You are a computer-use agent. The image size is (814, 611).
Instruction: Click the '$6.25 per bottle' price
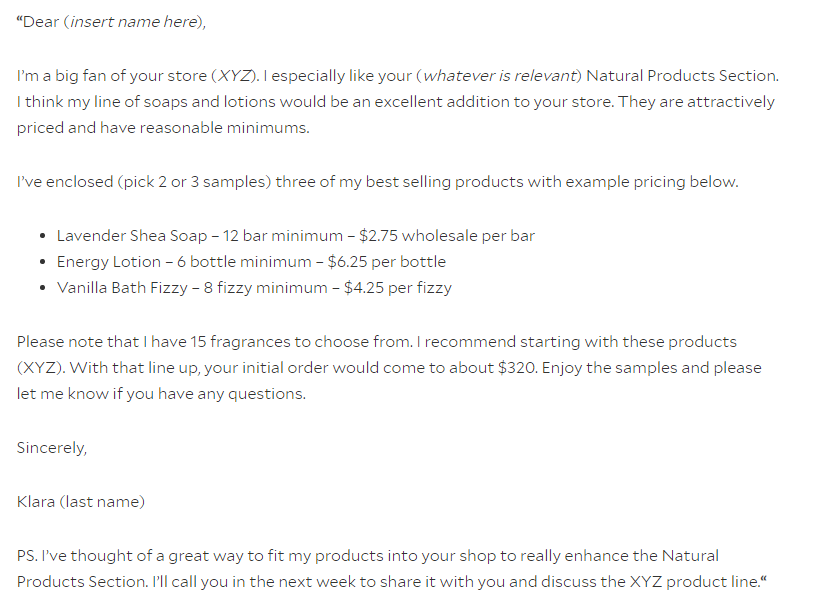(387, 262)
